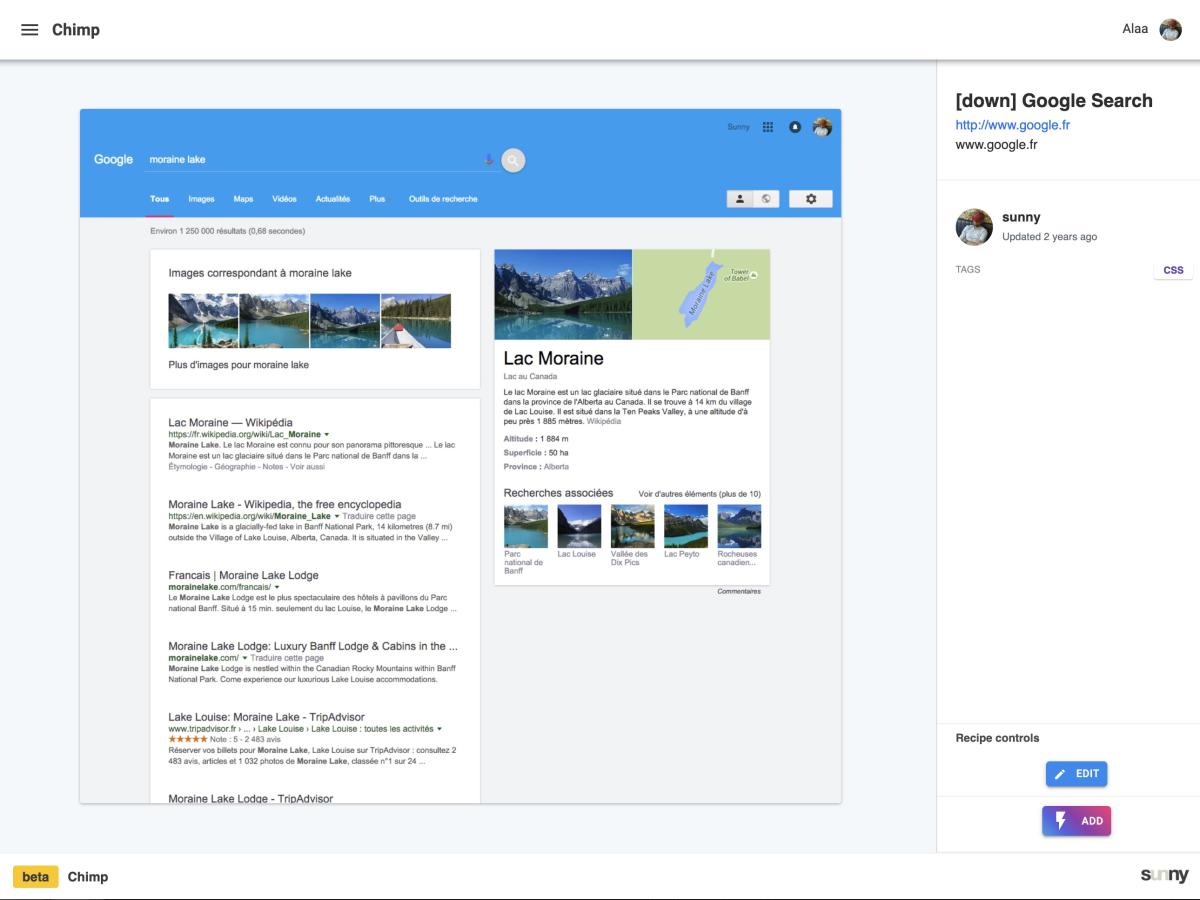The image size is (1200, 900).
Task: Open Outils de recherche menu
Action: pyautogui.click(x=443, y=199)
